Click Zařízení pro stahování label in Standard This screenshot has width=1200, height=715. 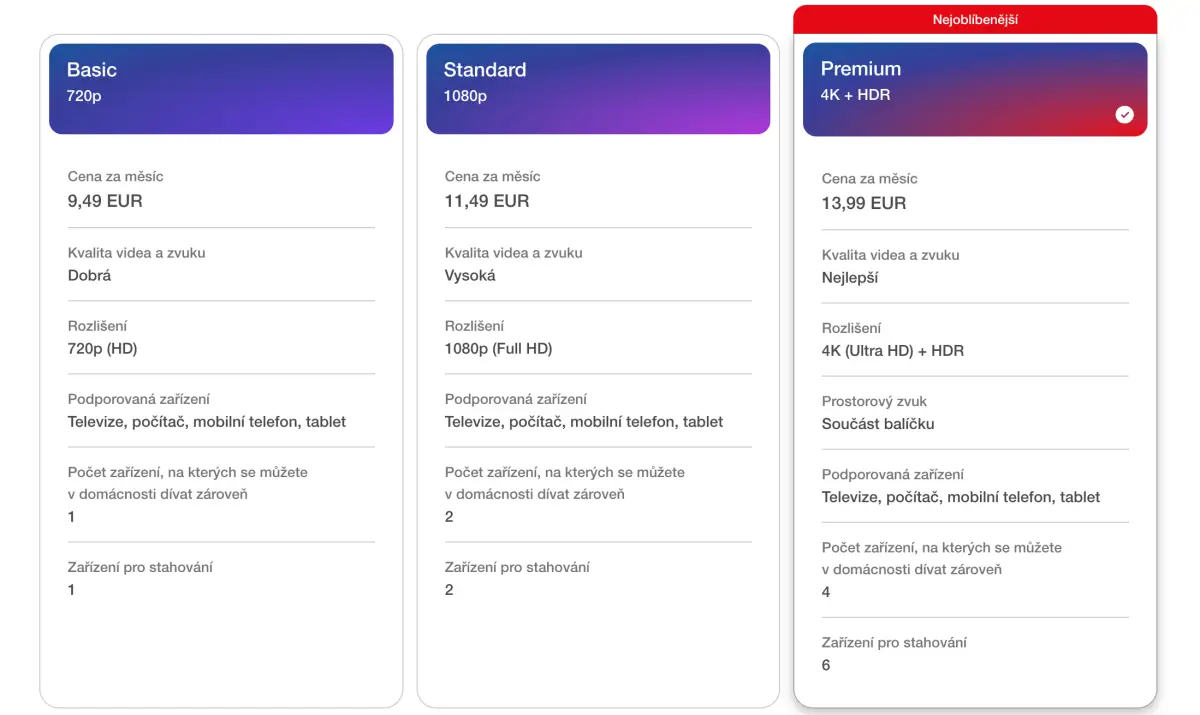click(517, 567)
